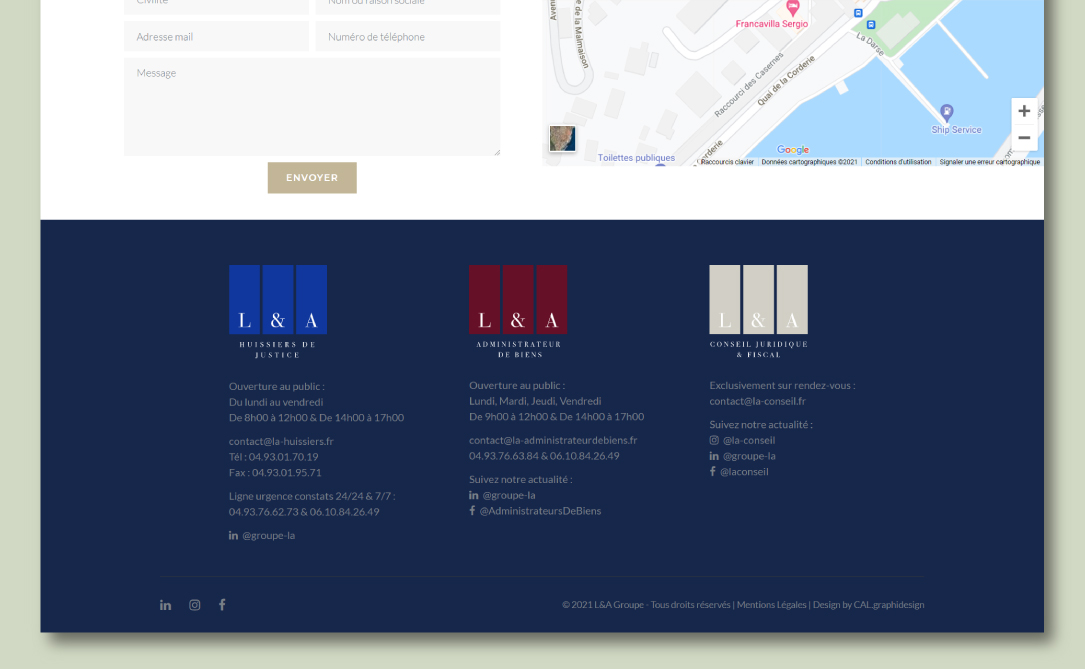Click footer bottom Facebook icon
This screenshot has height=669, width=1085.
click(x=222, y=605)
